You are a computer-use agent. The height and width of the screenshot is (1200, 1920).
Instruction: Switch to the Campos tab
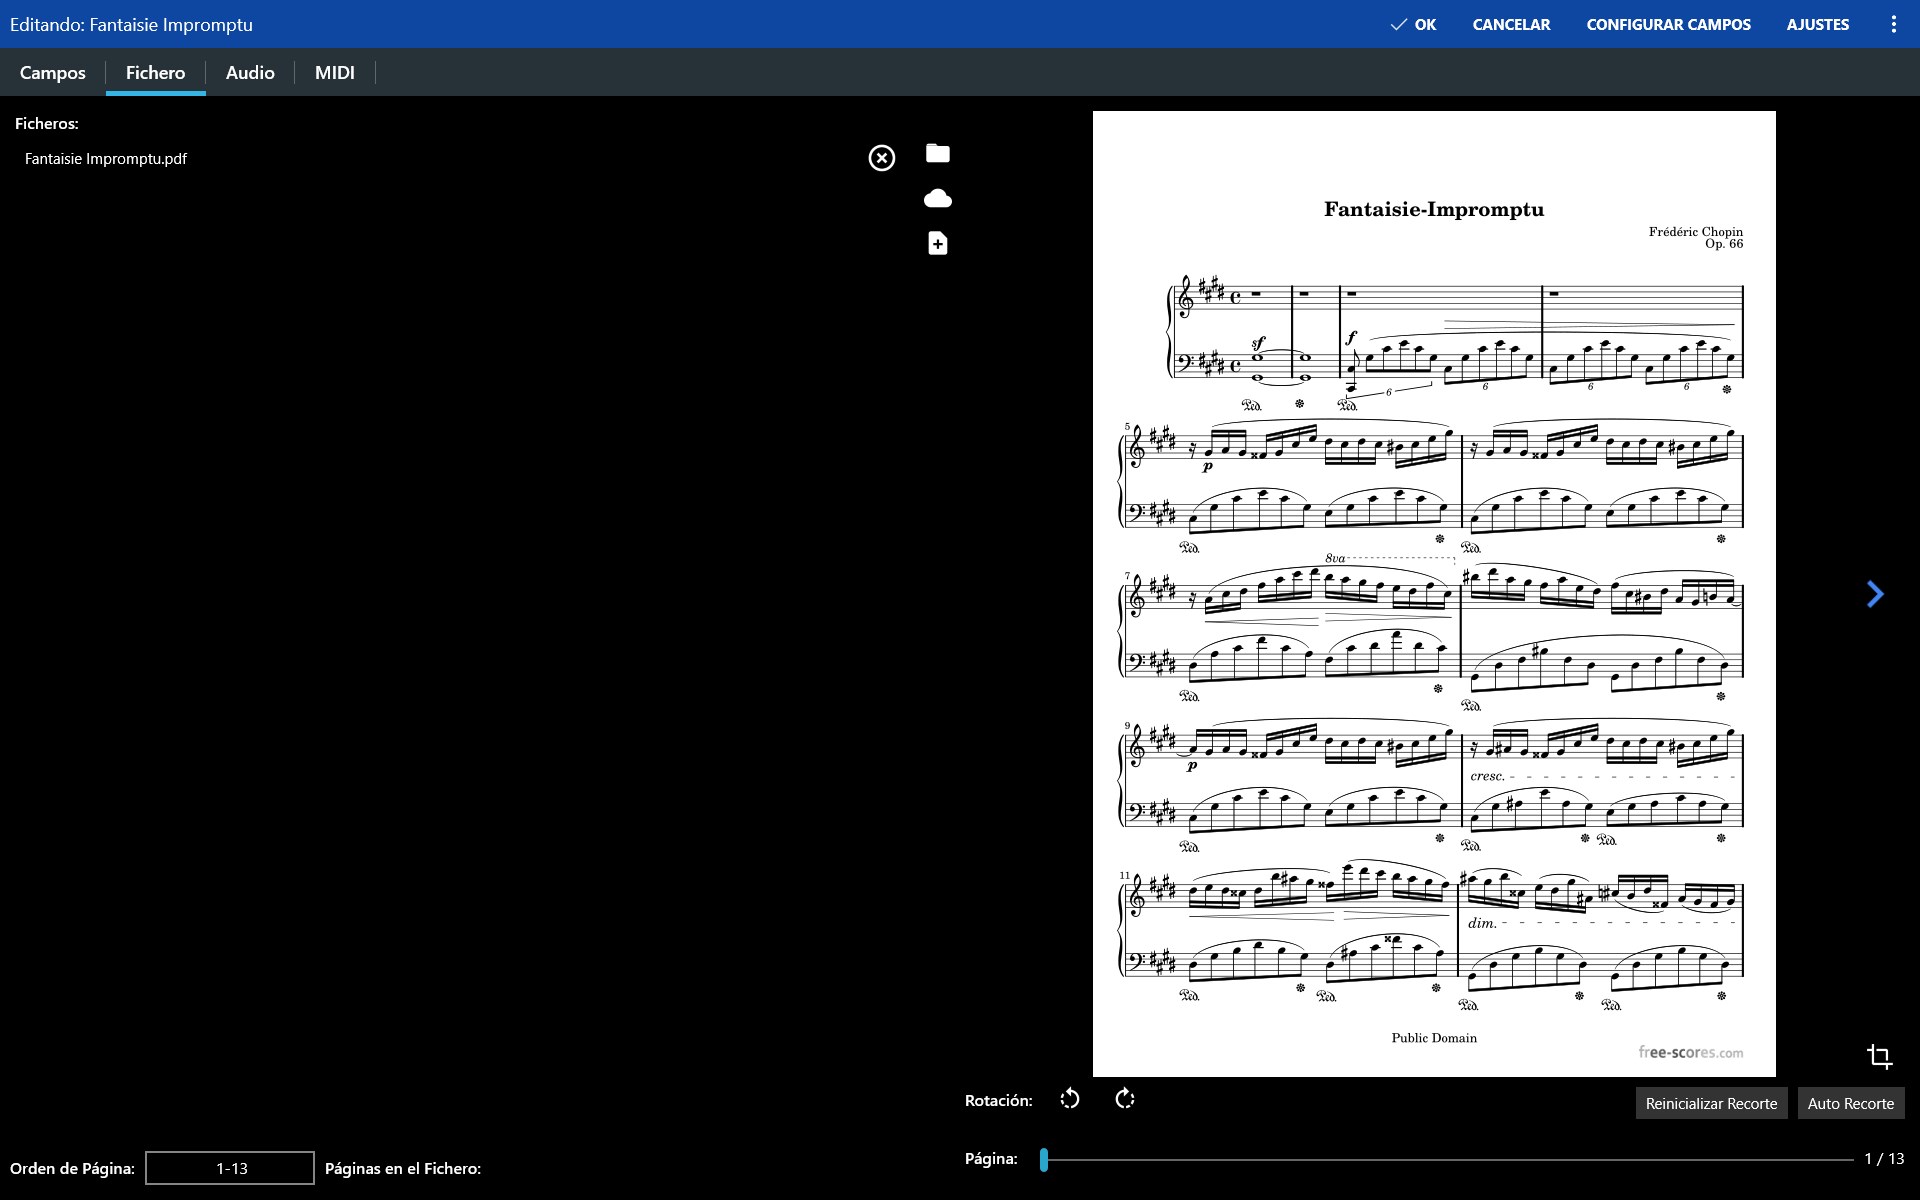(53, 72)
